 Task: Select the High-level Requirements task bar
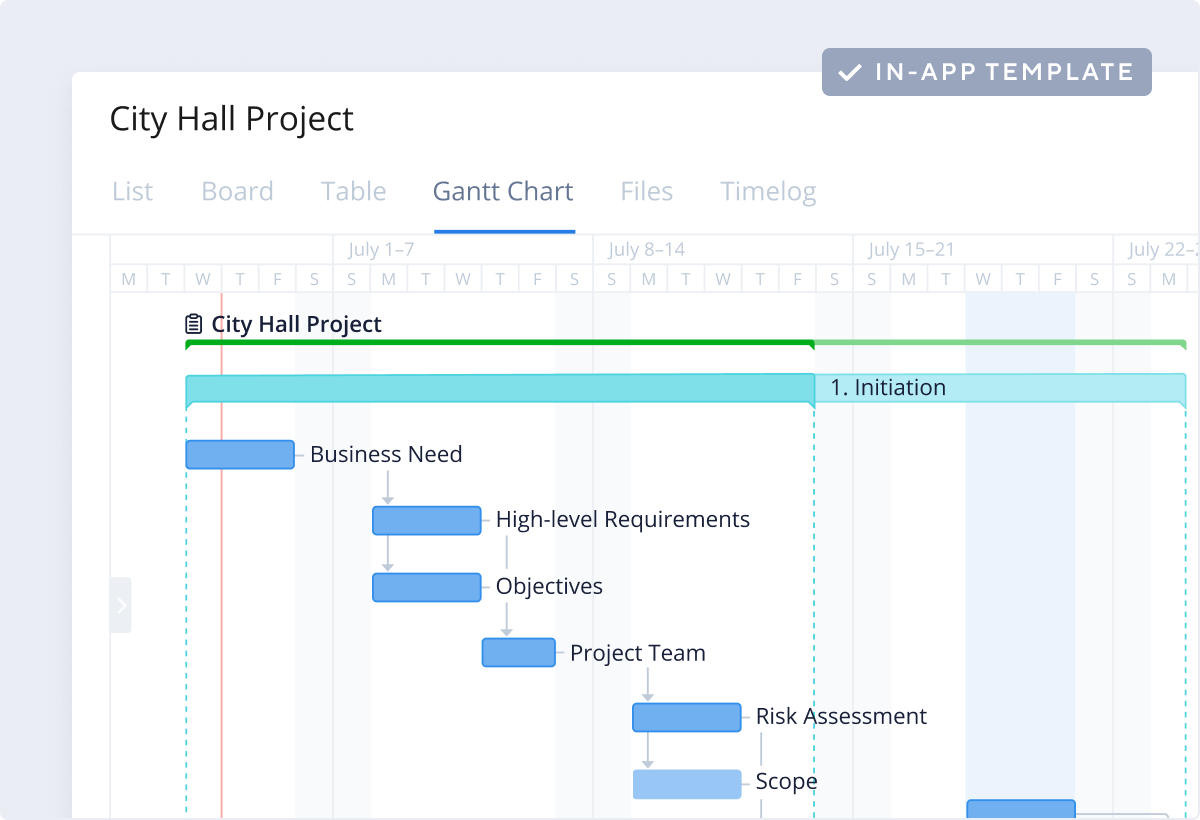tap(427, 520)
